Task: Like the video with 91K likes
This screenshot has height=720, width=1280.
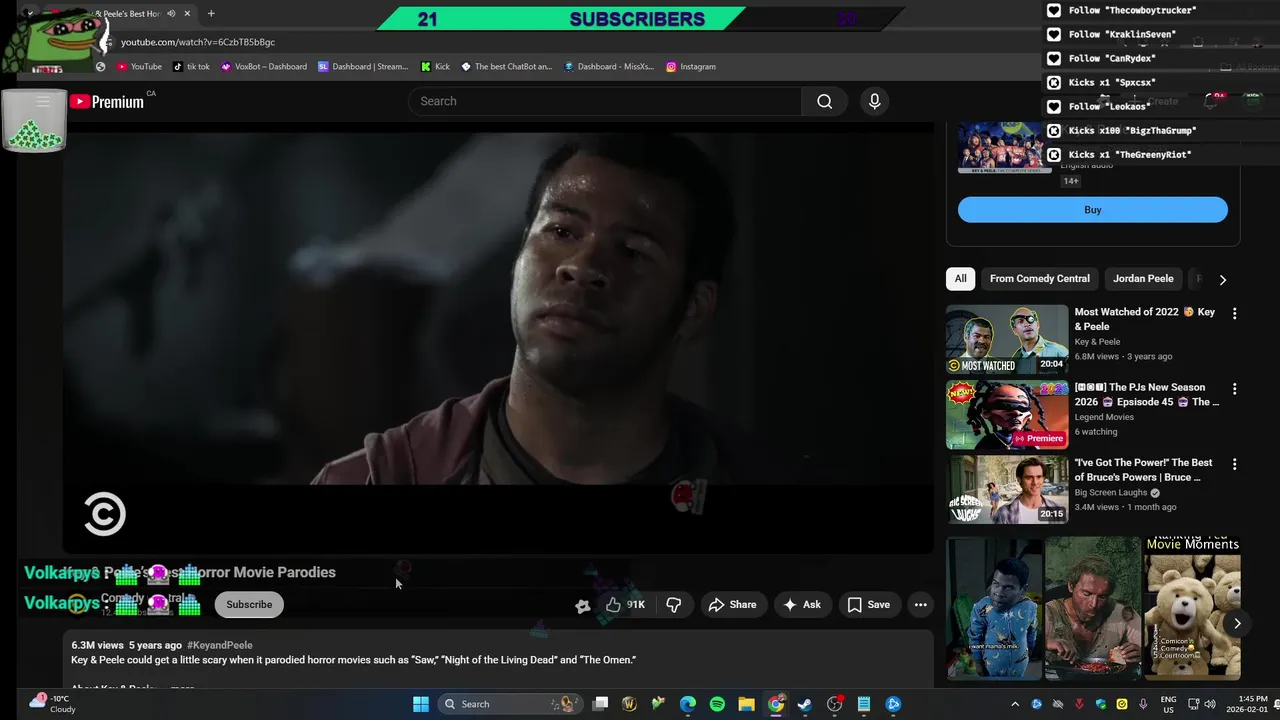Action: [625, 604]
